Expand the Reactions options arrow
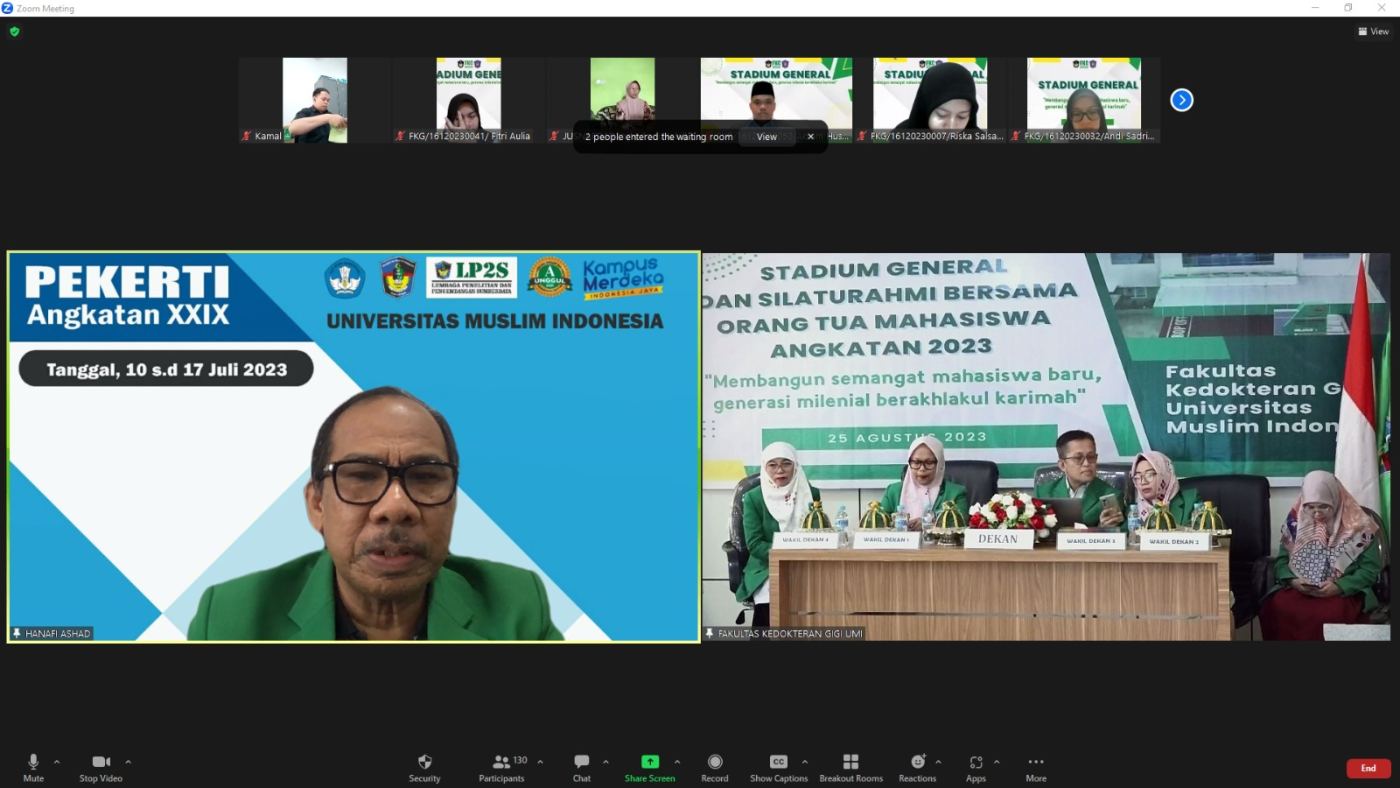Image resolution: width=1400 pixels, height=788 pixels. coord(938,762)
